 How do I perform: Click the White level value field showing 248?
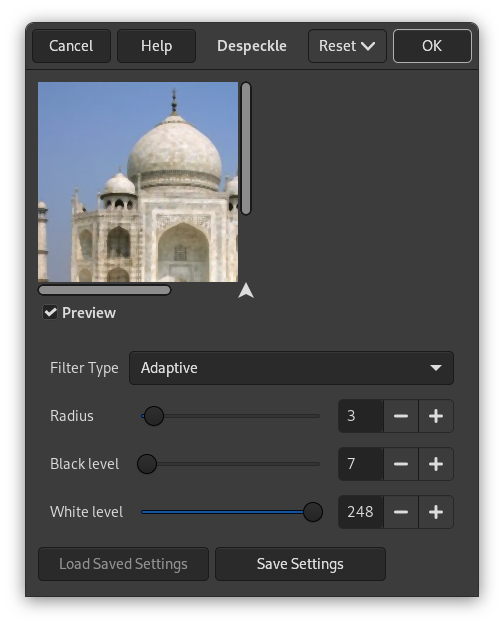click(360, 512)
